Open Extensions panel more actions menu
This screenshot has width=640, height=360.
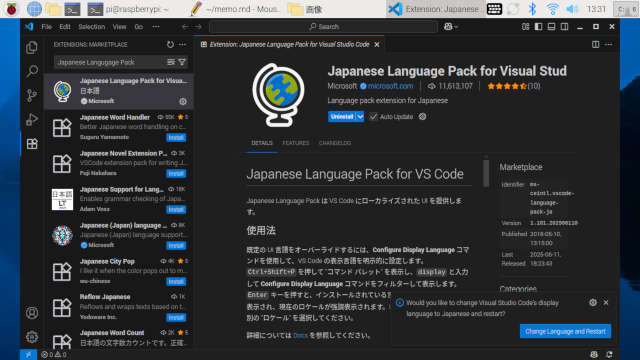[x=182, y=44]
